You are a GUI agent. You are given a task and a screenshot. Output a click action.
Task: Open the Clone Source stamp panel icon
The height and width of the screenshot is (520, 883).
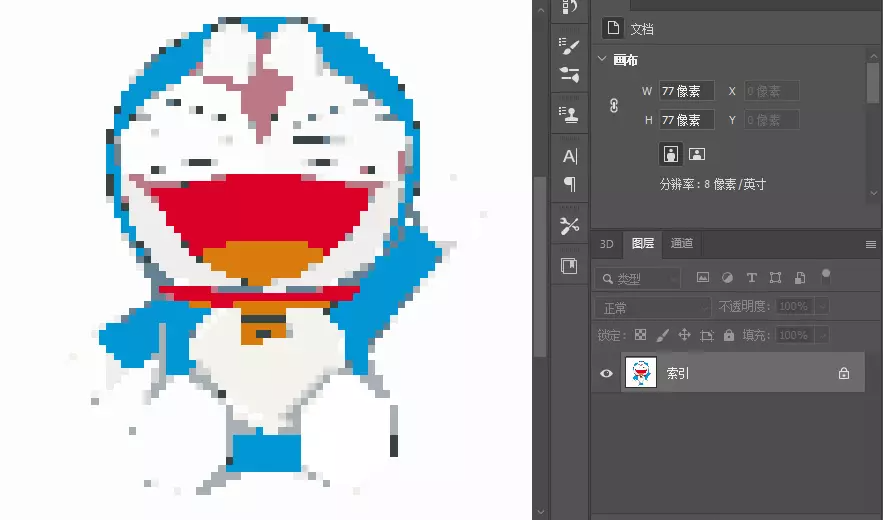(x=569, y=114)
